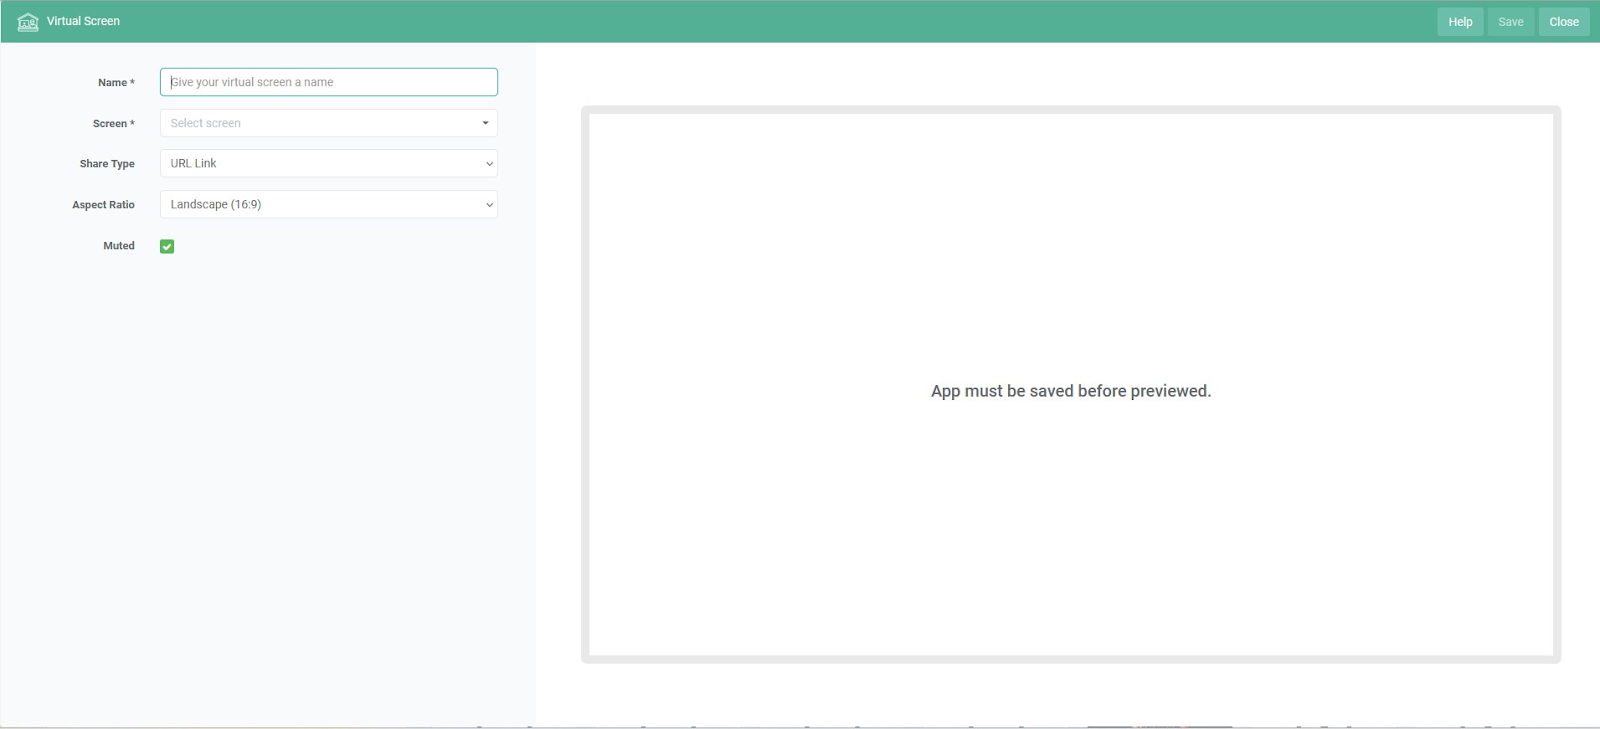Screen dimensions: 1600x729
Task: Click the Aspect Ratio label
Action: [x=103, y=205]
